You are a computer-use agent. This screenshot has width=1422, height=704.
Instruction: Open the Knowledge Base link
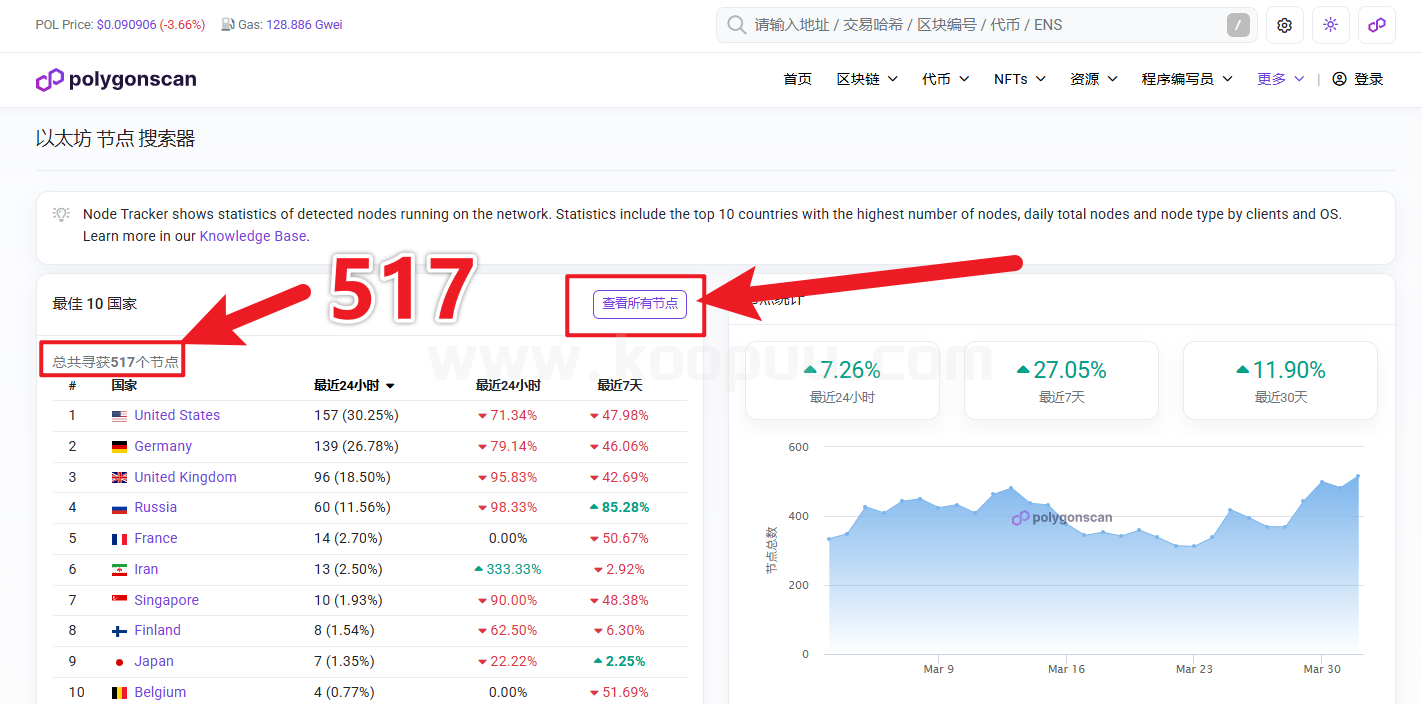[253, 237]
